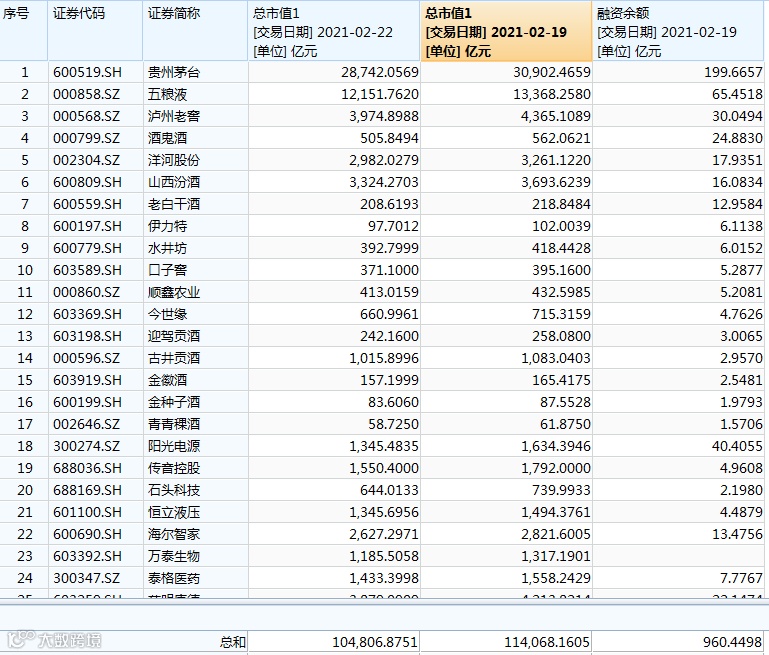The width and height of the screenshot is (769, 655).
Task: Select the 迎驾贡酒 cell
Action: click(174, 336)
